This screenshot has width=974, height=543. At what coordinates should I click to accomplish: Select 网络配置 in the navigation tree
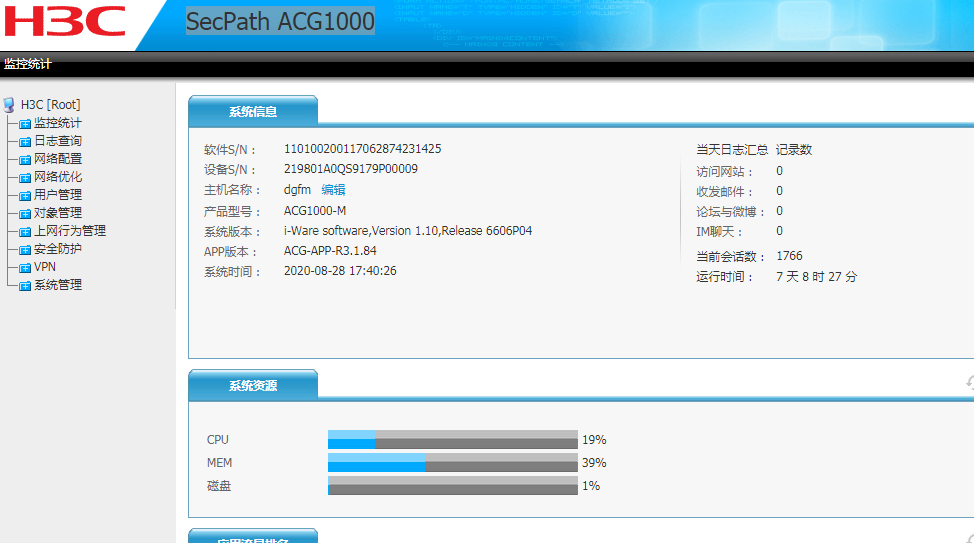point(58,159)
